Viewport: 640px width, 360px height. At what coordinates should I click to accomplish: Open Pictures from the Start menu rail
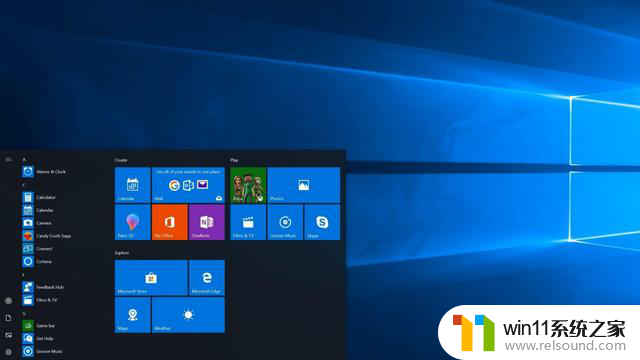coord(9,335)
